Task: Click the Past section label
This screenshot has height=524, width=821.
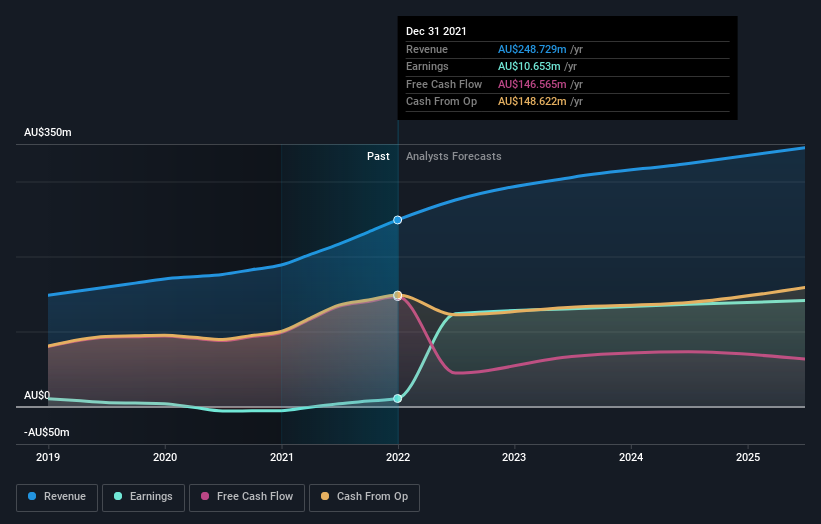Action: coord(378,156)
